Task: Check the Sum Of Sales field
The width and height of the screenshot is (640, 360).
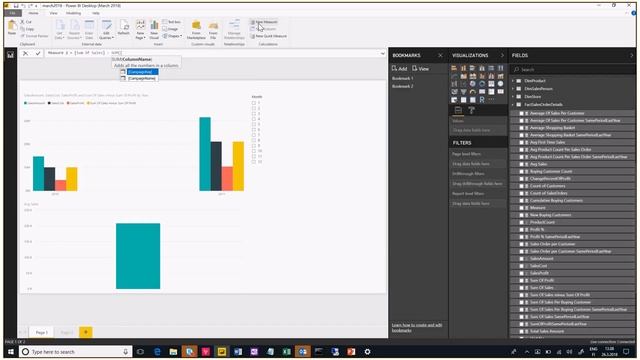Action: click(x=521, y=288)
